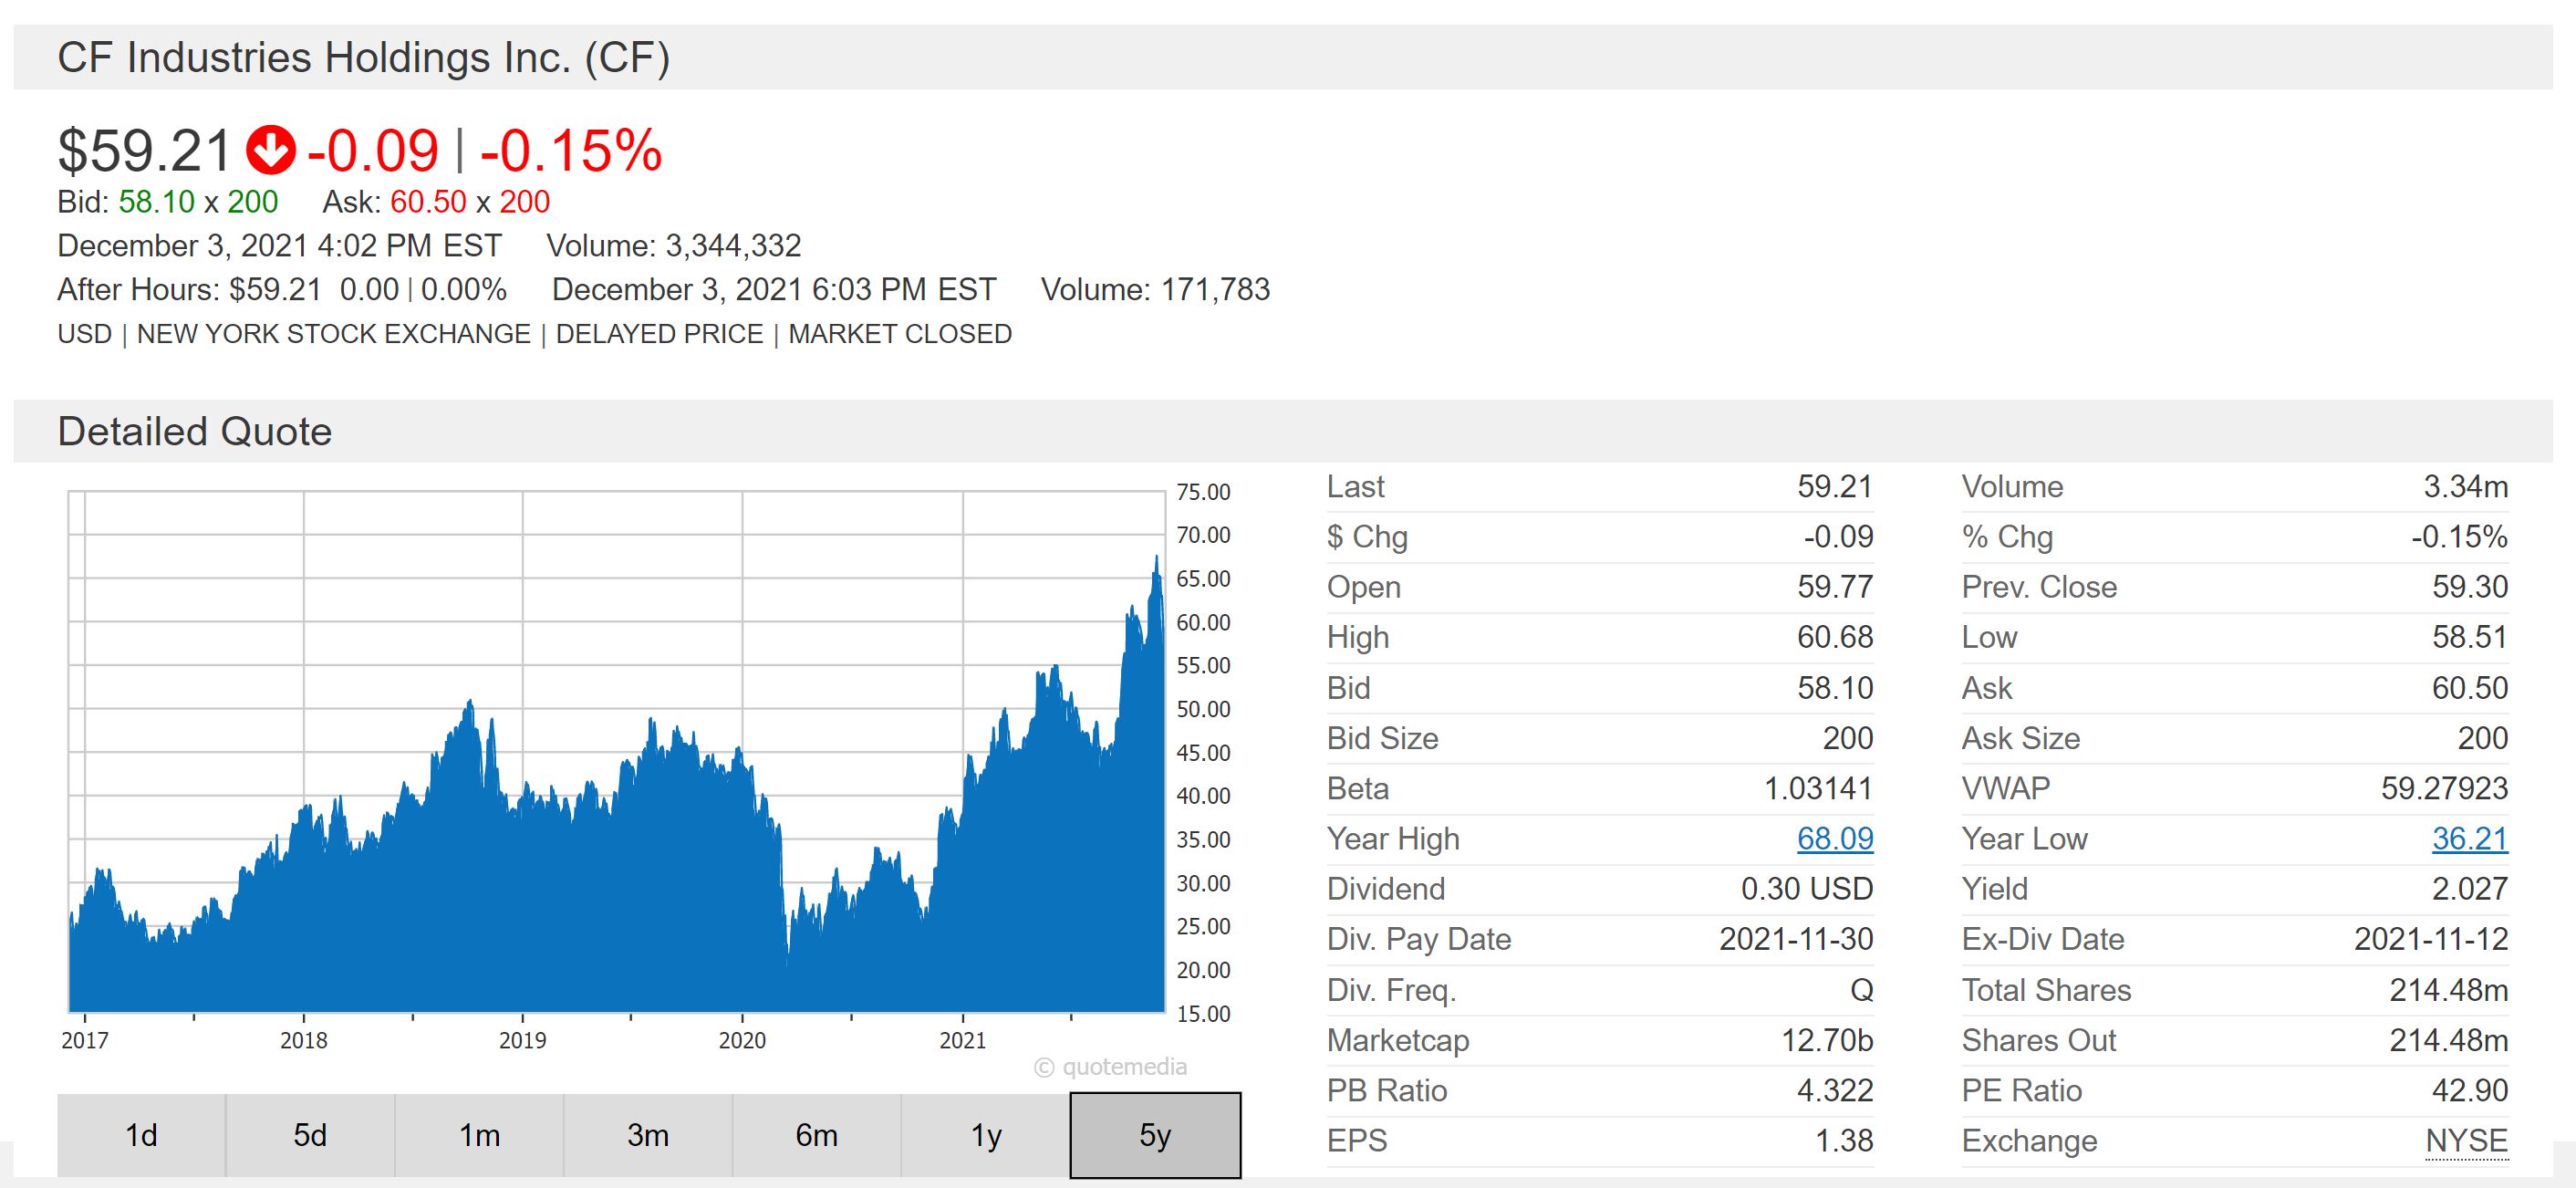Image resolution: width=2576 pixels, height=1188 pixels.
Task: Click the Detailed Quote section header
Action: coord(195,432)
